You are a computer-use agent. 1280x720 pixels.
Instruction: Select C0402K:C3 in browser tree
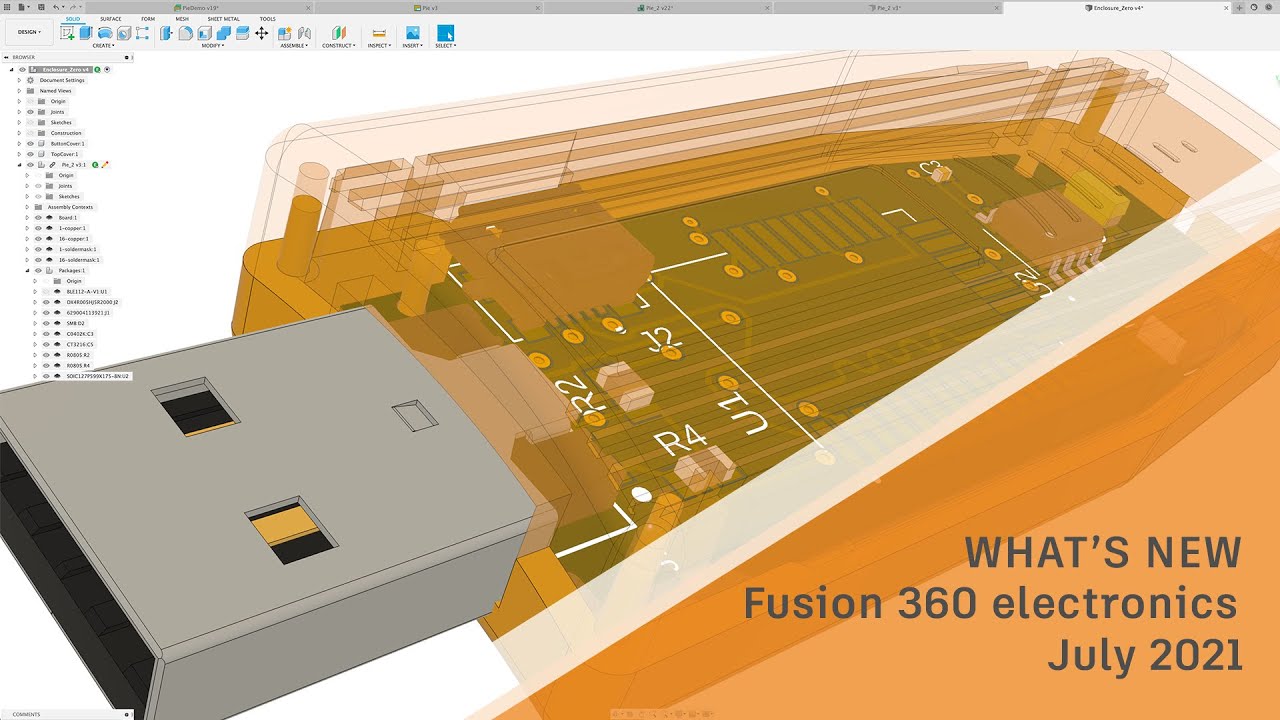pyautogui.click(x=80, y=334)
